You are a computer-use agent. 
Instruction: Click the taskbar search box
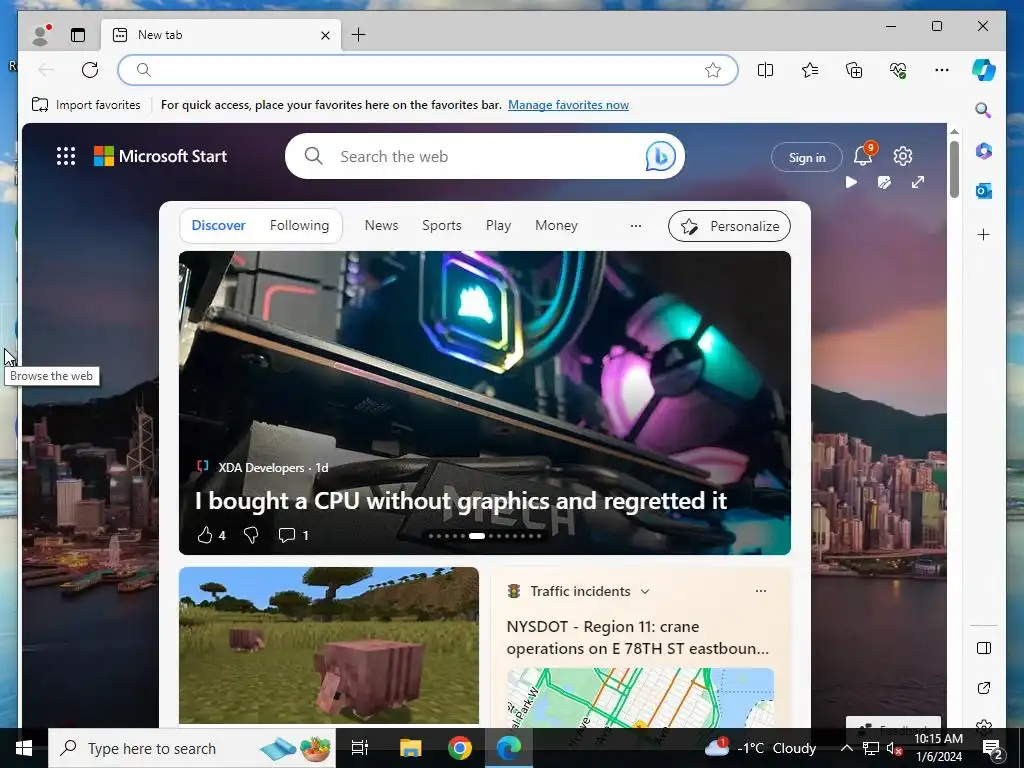[x=191, y=748]
